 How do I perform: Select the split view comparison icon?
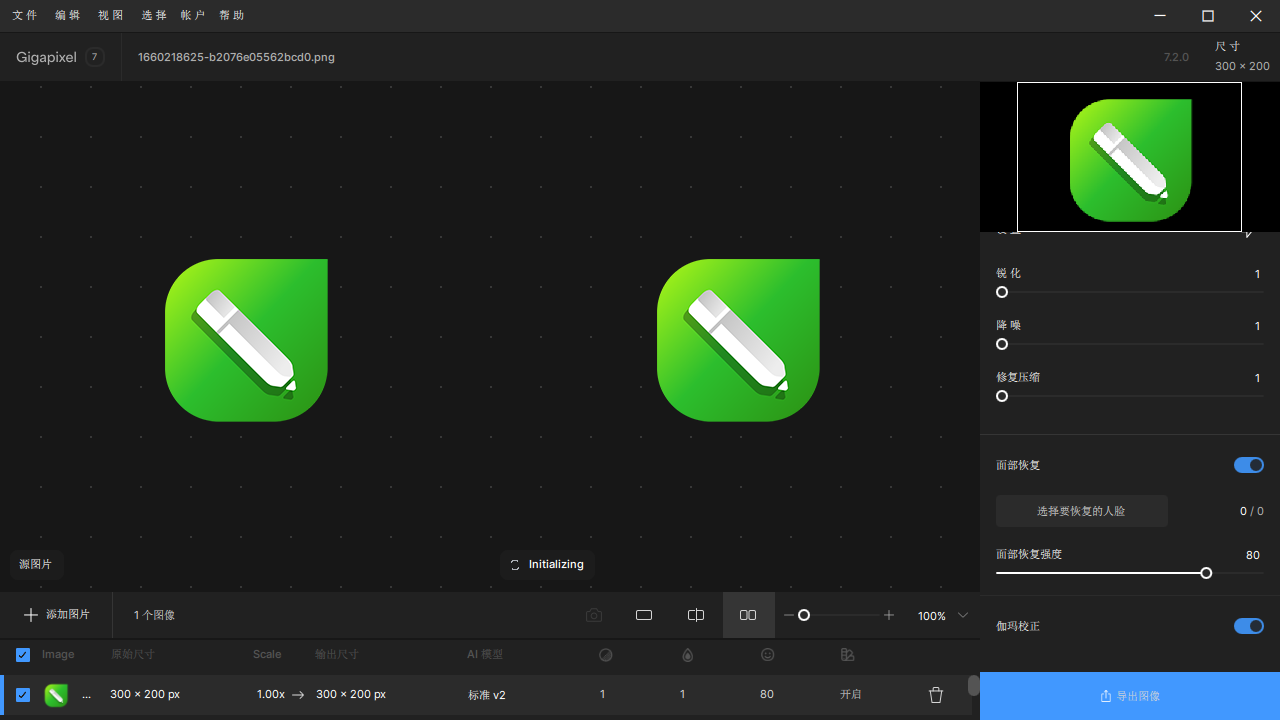[x=696, y=615]
